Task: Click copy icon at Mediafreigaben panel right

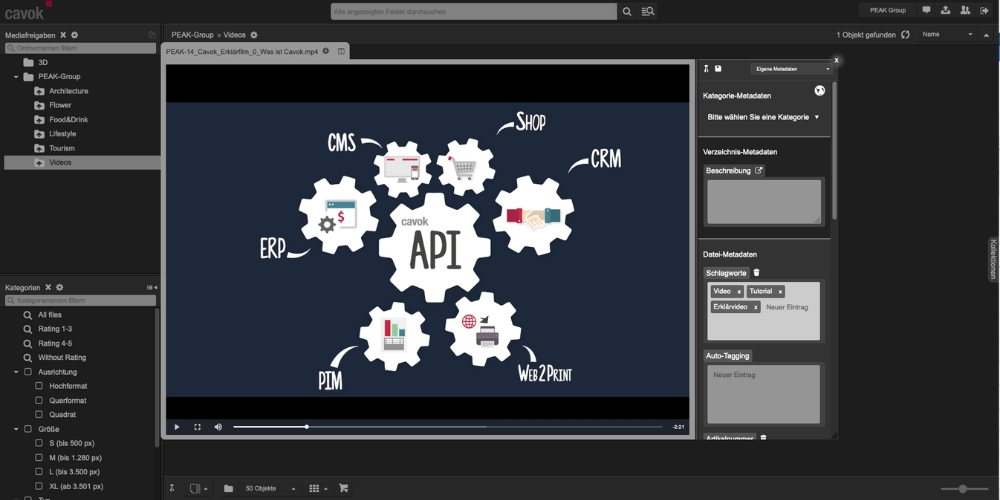Action: [x=152, y=35]
